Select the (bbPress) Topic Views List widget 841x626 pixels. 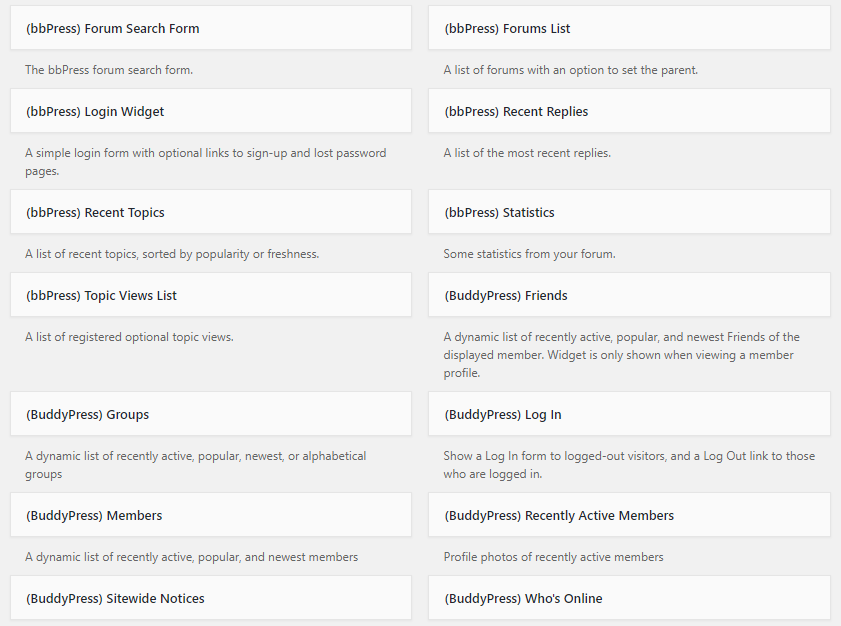tap(211, 295)
